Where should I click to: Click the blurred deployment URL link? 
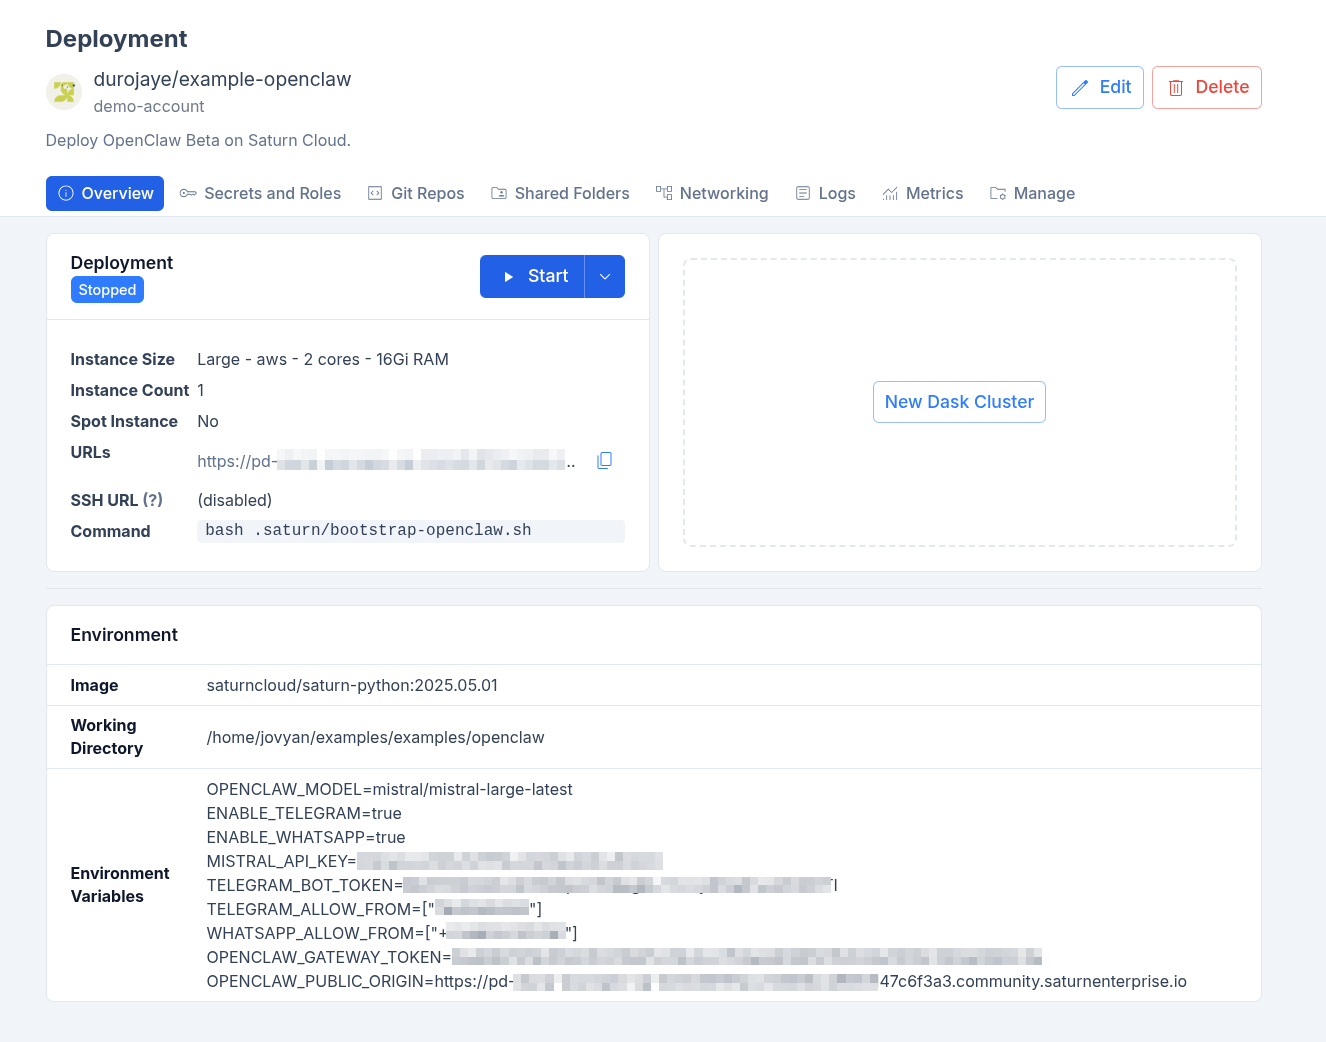coord(386,461)
